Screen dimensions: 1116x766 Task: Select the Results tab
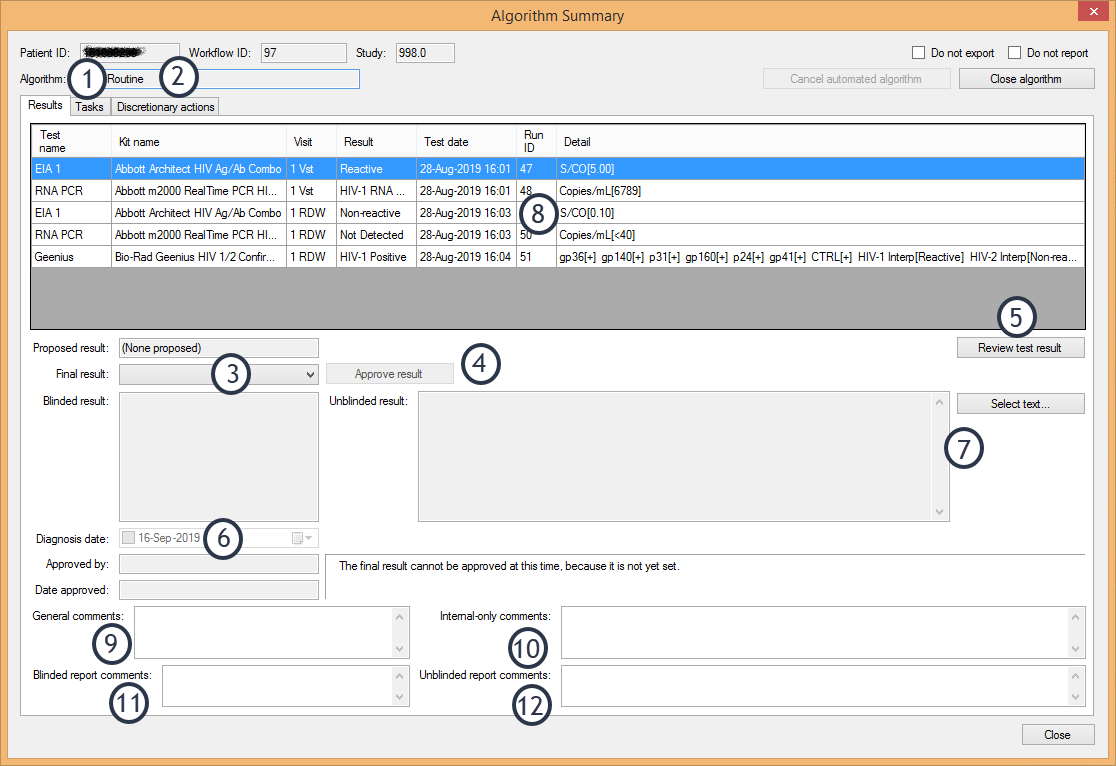pos(45,105)
